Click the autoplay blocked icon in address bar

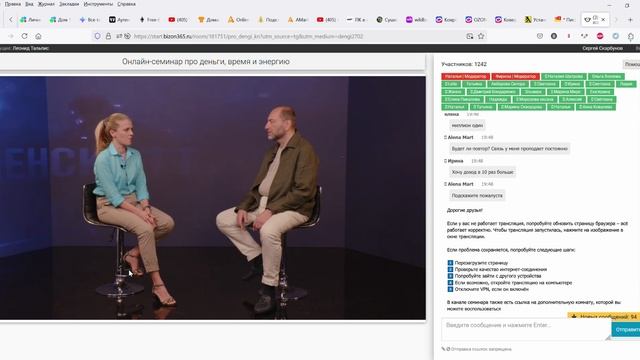click(x=127, y=36)
